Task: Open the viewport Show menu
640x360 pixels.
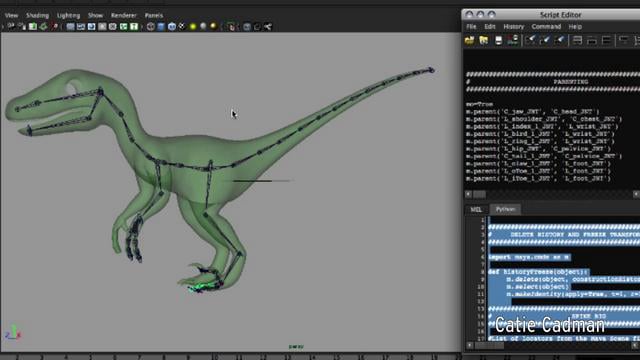Action: [96, 16]
